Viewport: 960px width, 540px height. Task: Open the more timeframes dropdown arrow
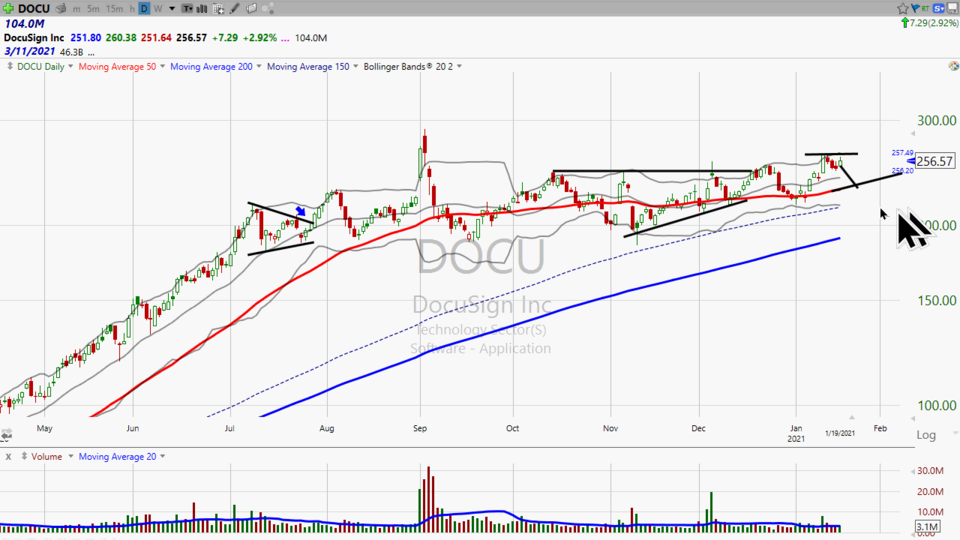click(x=172, y=9)
